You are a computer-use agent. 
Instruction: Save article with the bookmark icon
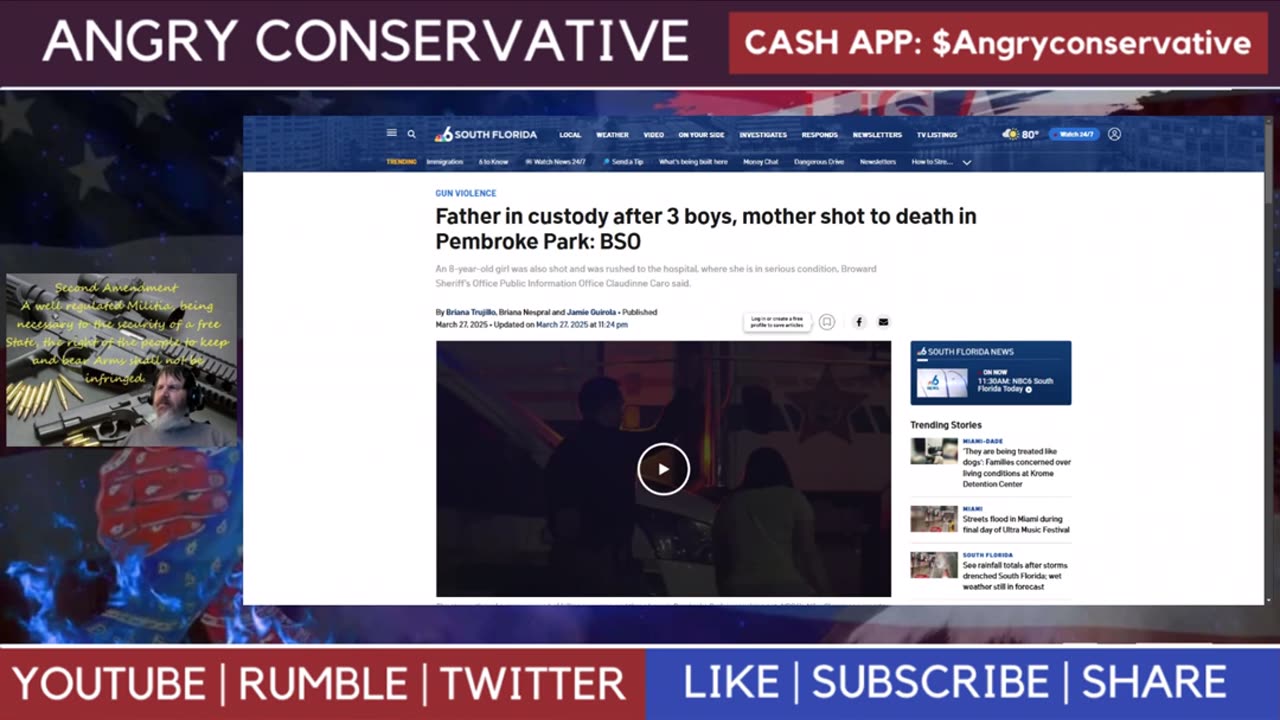tap(827, 322)
